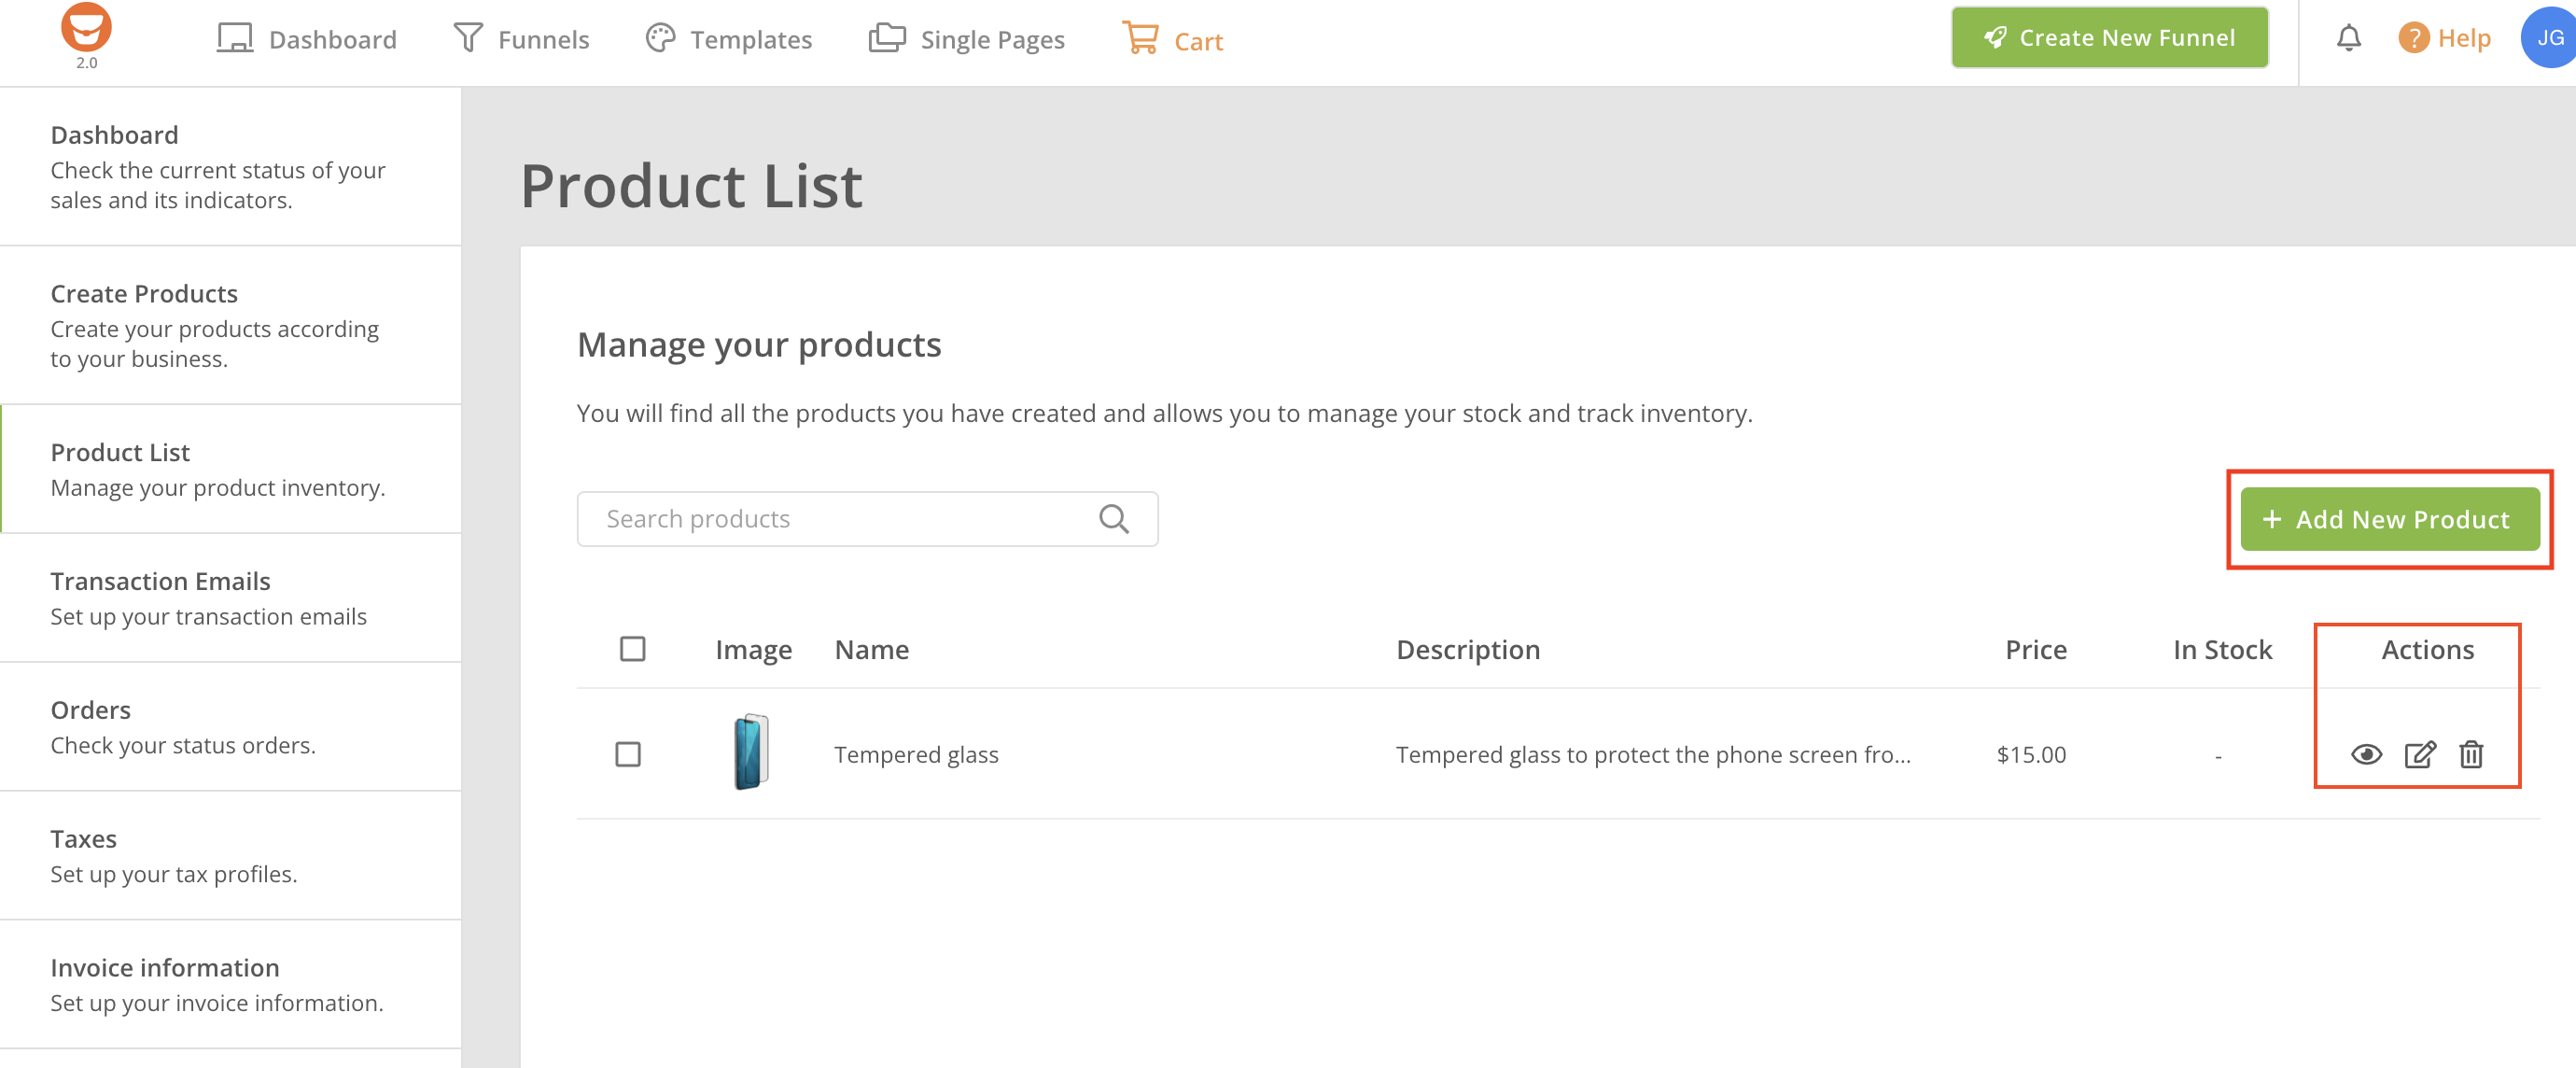2576x1068 pixels.
Task: Open the Tempered glass product thumbnail
Action: click(751, 752)
